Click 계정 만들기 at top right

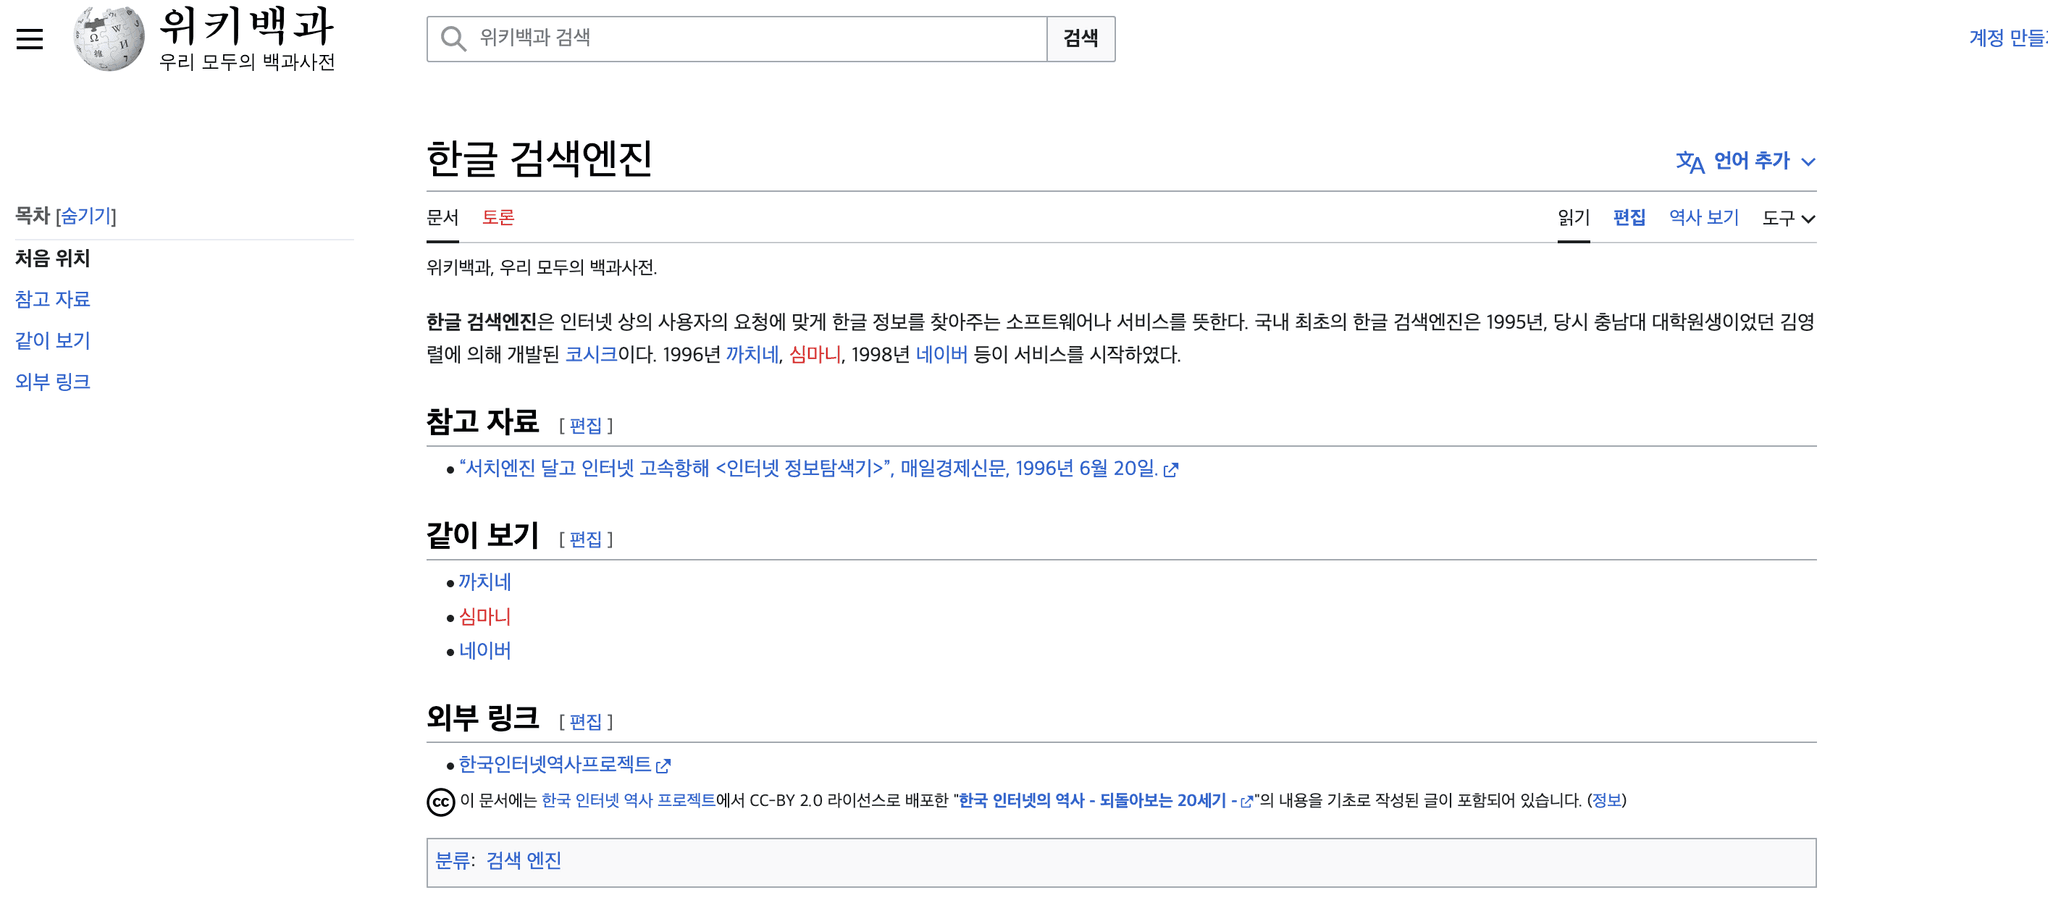pyautogui.click(x=2010, y=38)
